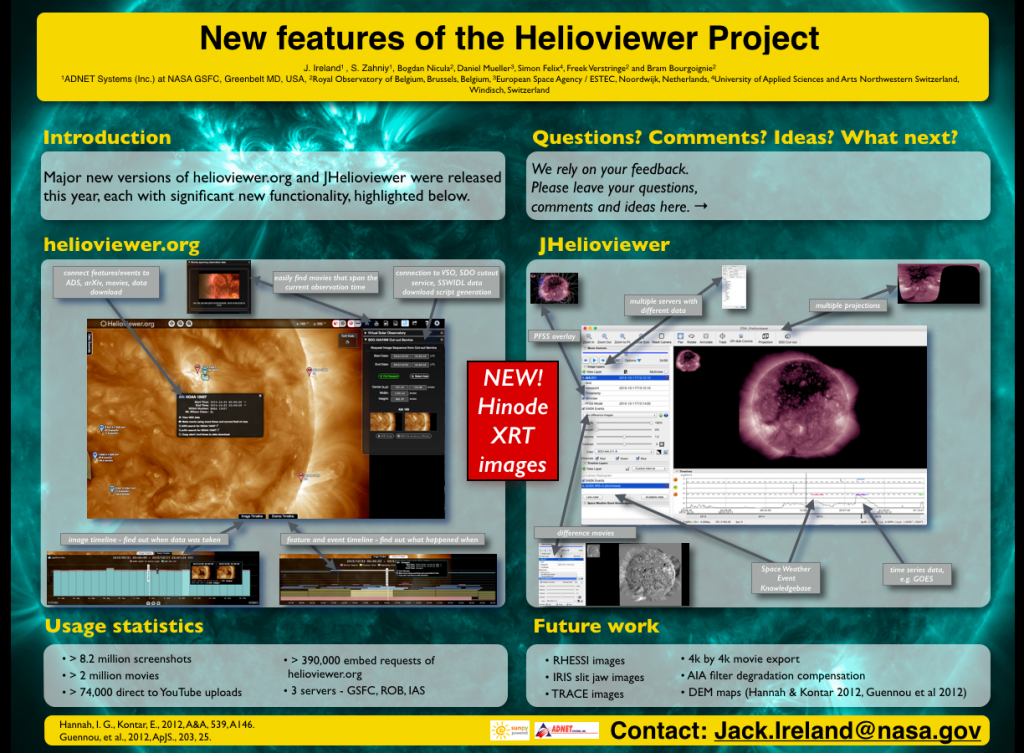Viewport: 1024px width, 753px height.
Task: Open the difference images dropdown
Action: (620, 415)
